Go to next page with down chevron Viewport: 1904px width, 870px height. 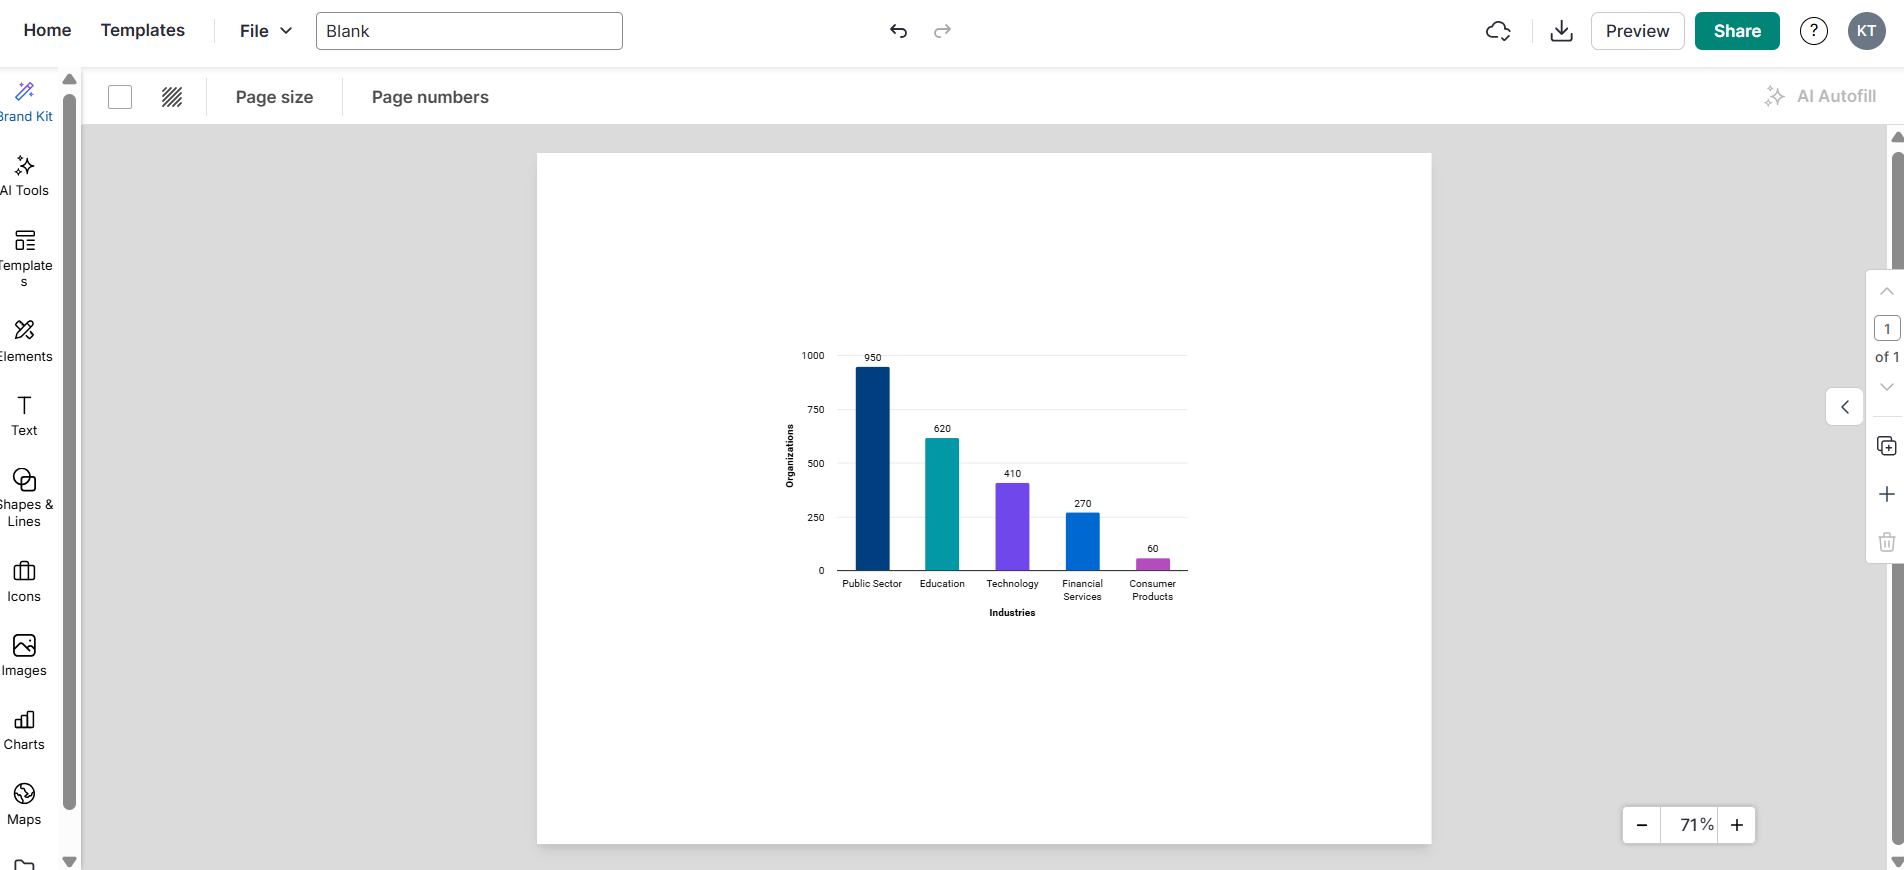(x=1886, y=387)
